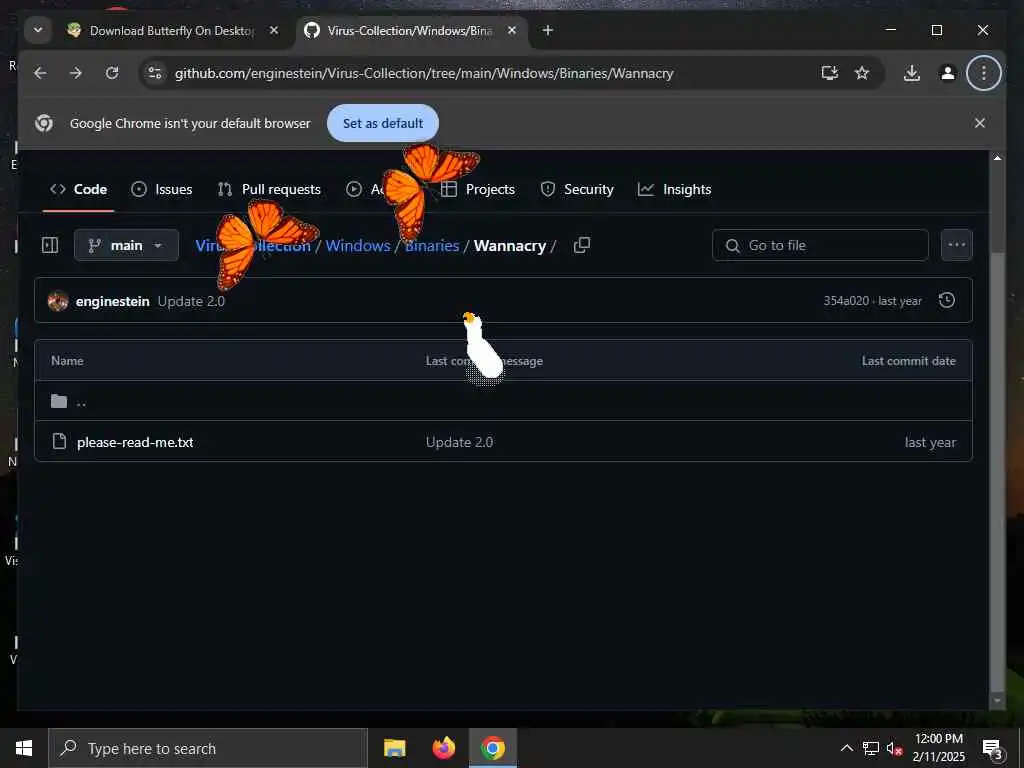Open the Windows Start menu
This screenshot has height=768, width=1024.
coord(24,748)
